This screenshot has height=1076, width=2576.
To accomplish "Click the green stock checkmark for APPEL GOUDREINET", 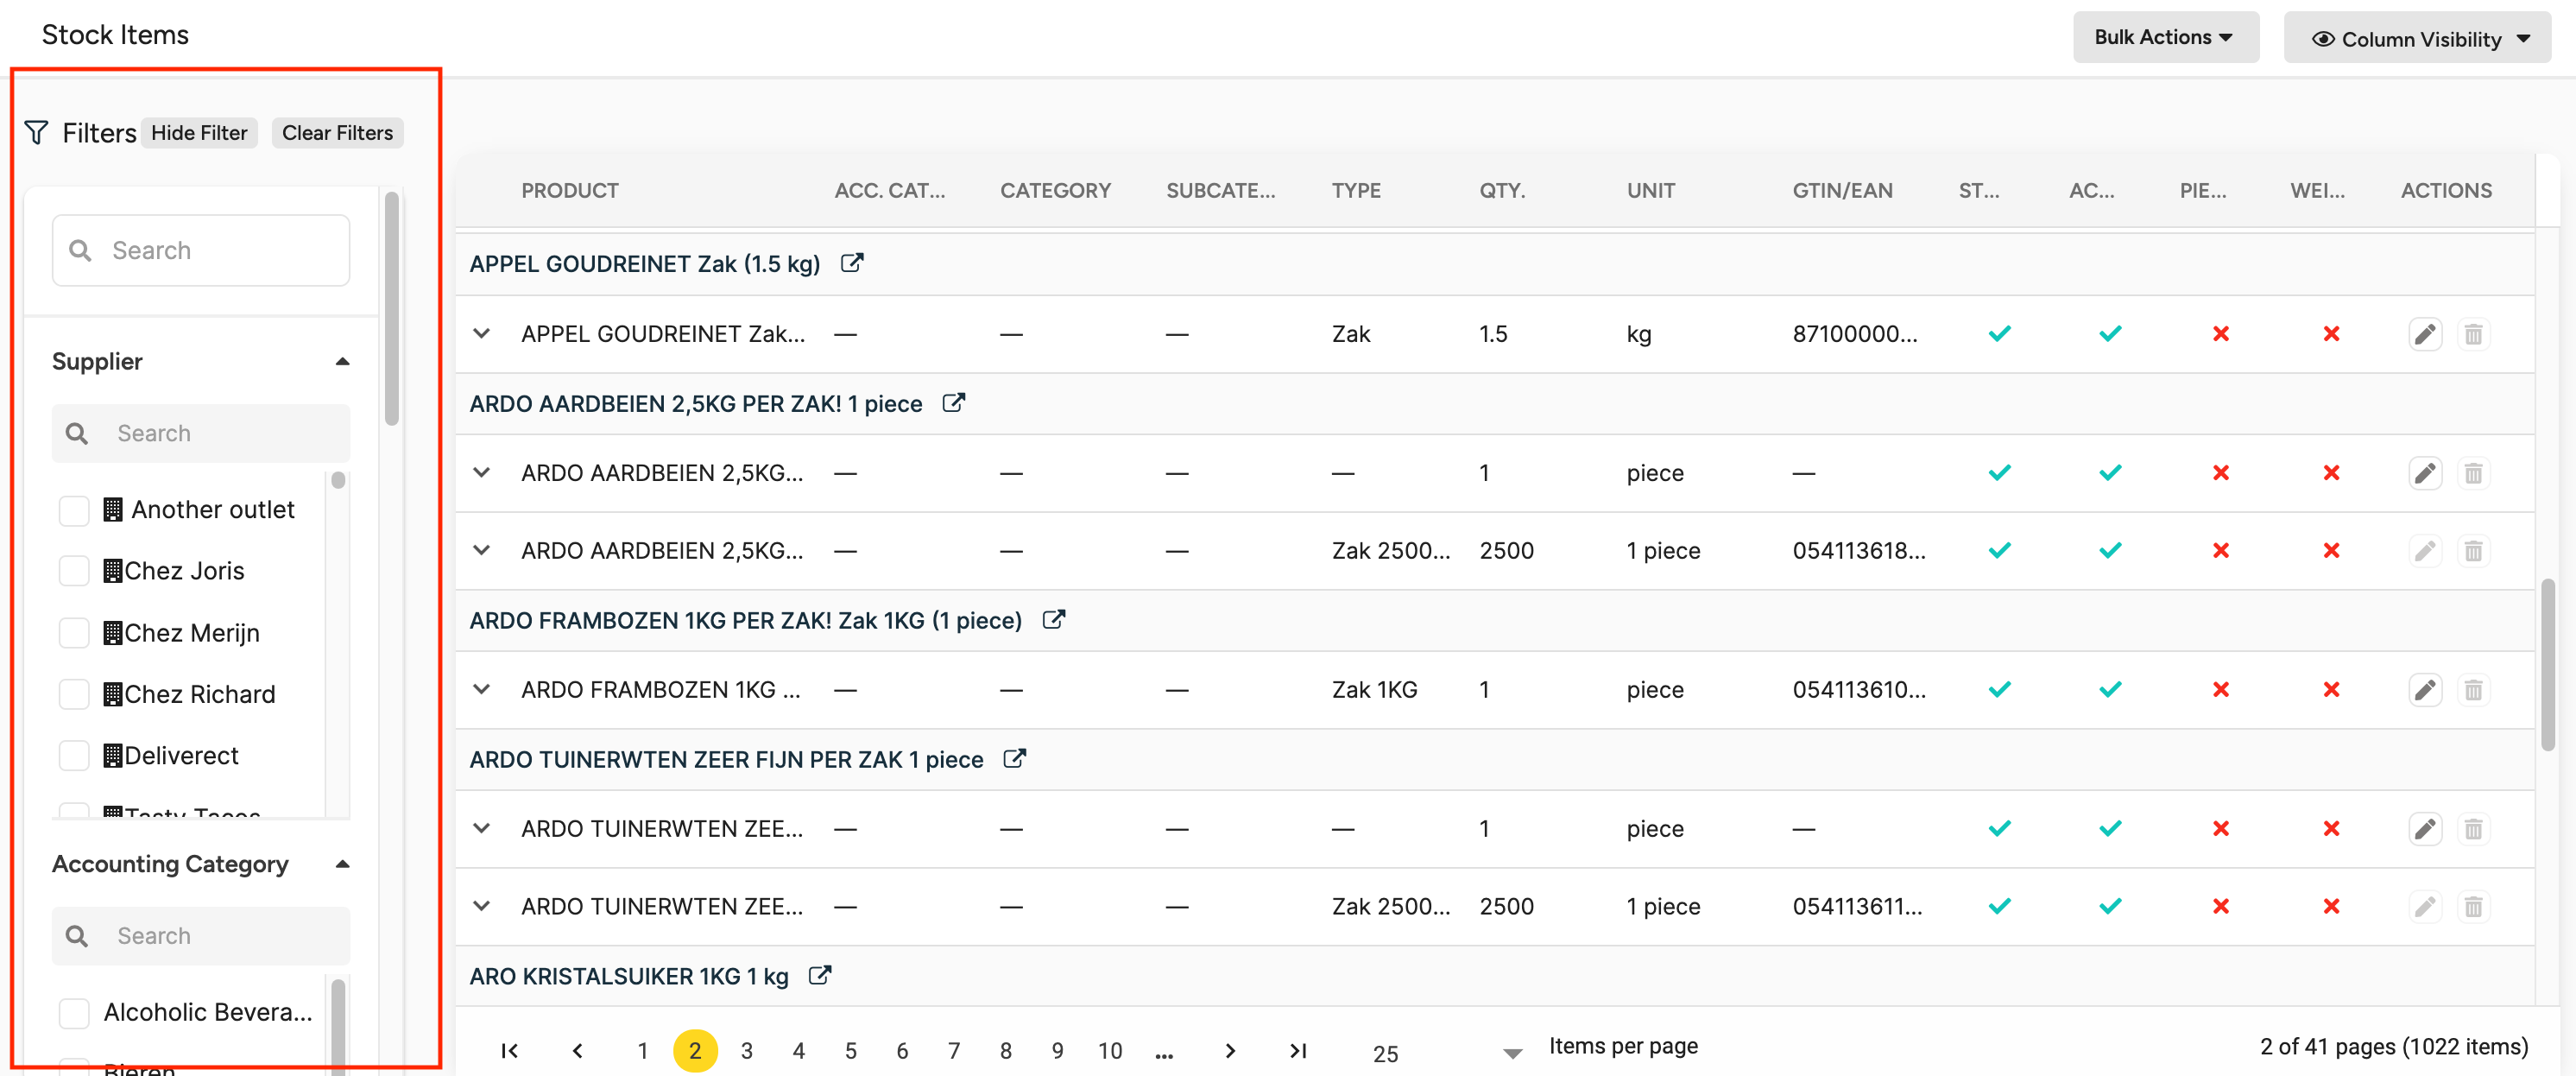I will [1999, 334].
